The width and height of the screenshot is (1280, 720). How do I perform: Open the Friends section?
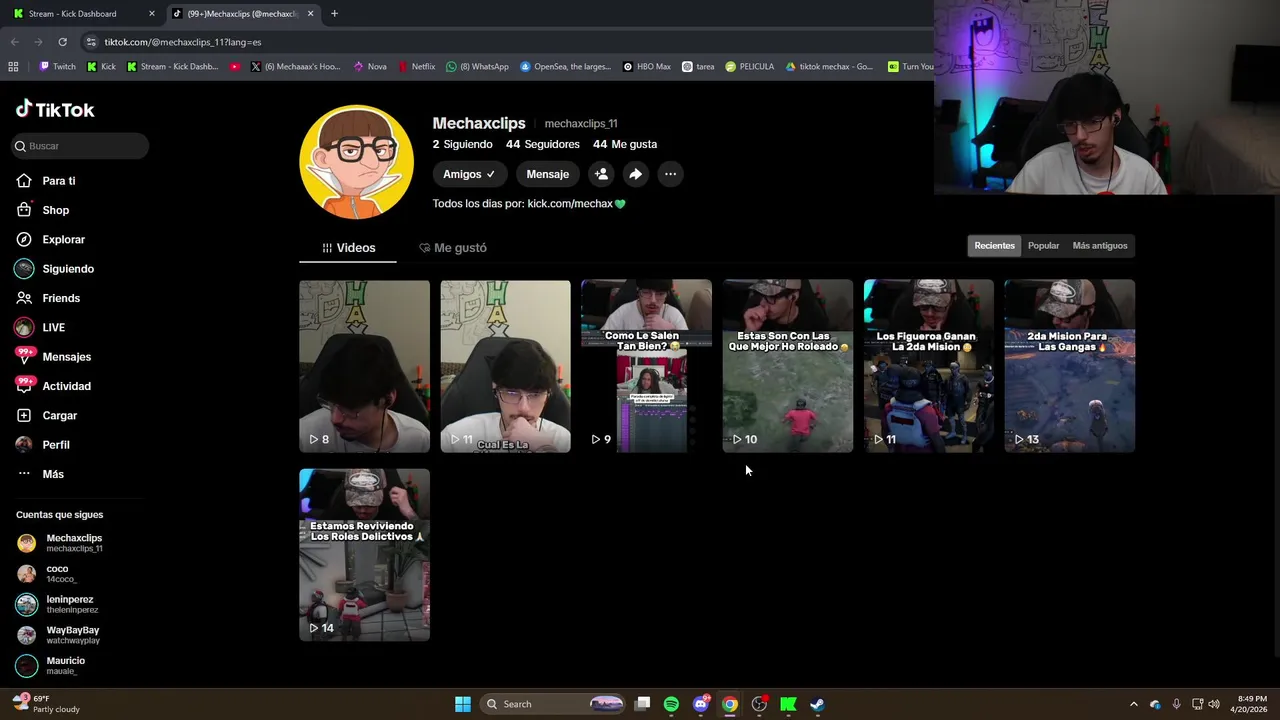[48, 298]
